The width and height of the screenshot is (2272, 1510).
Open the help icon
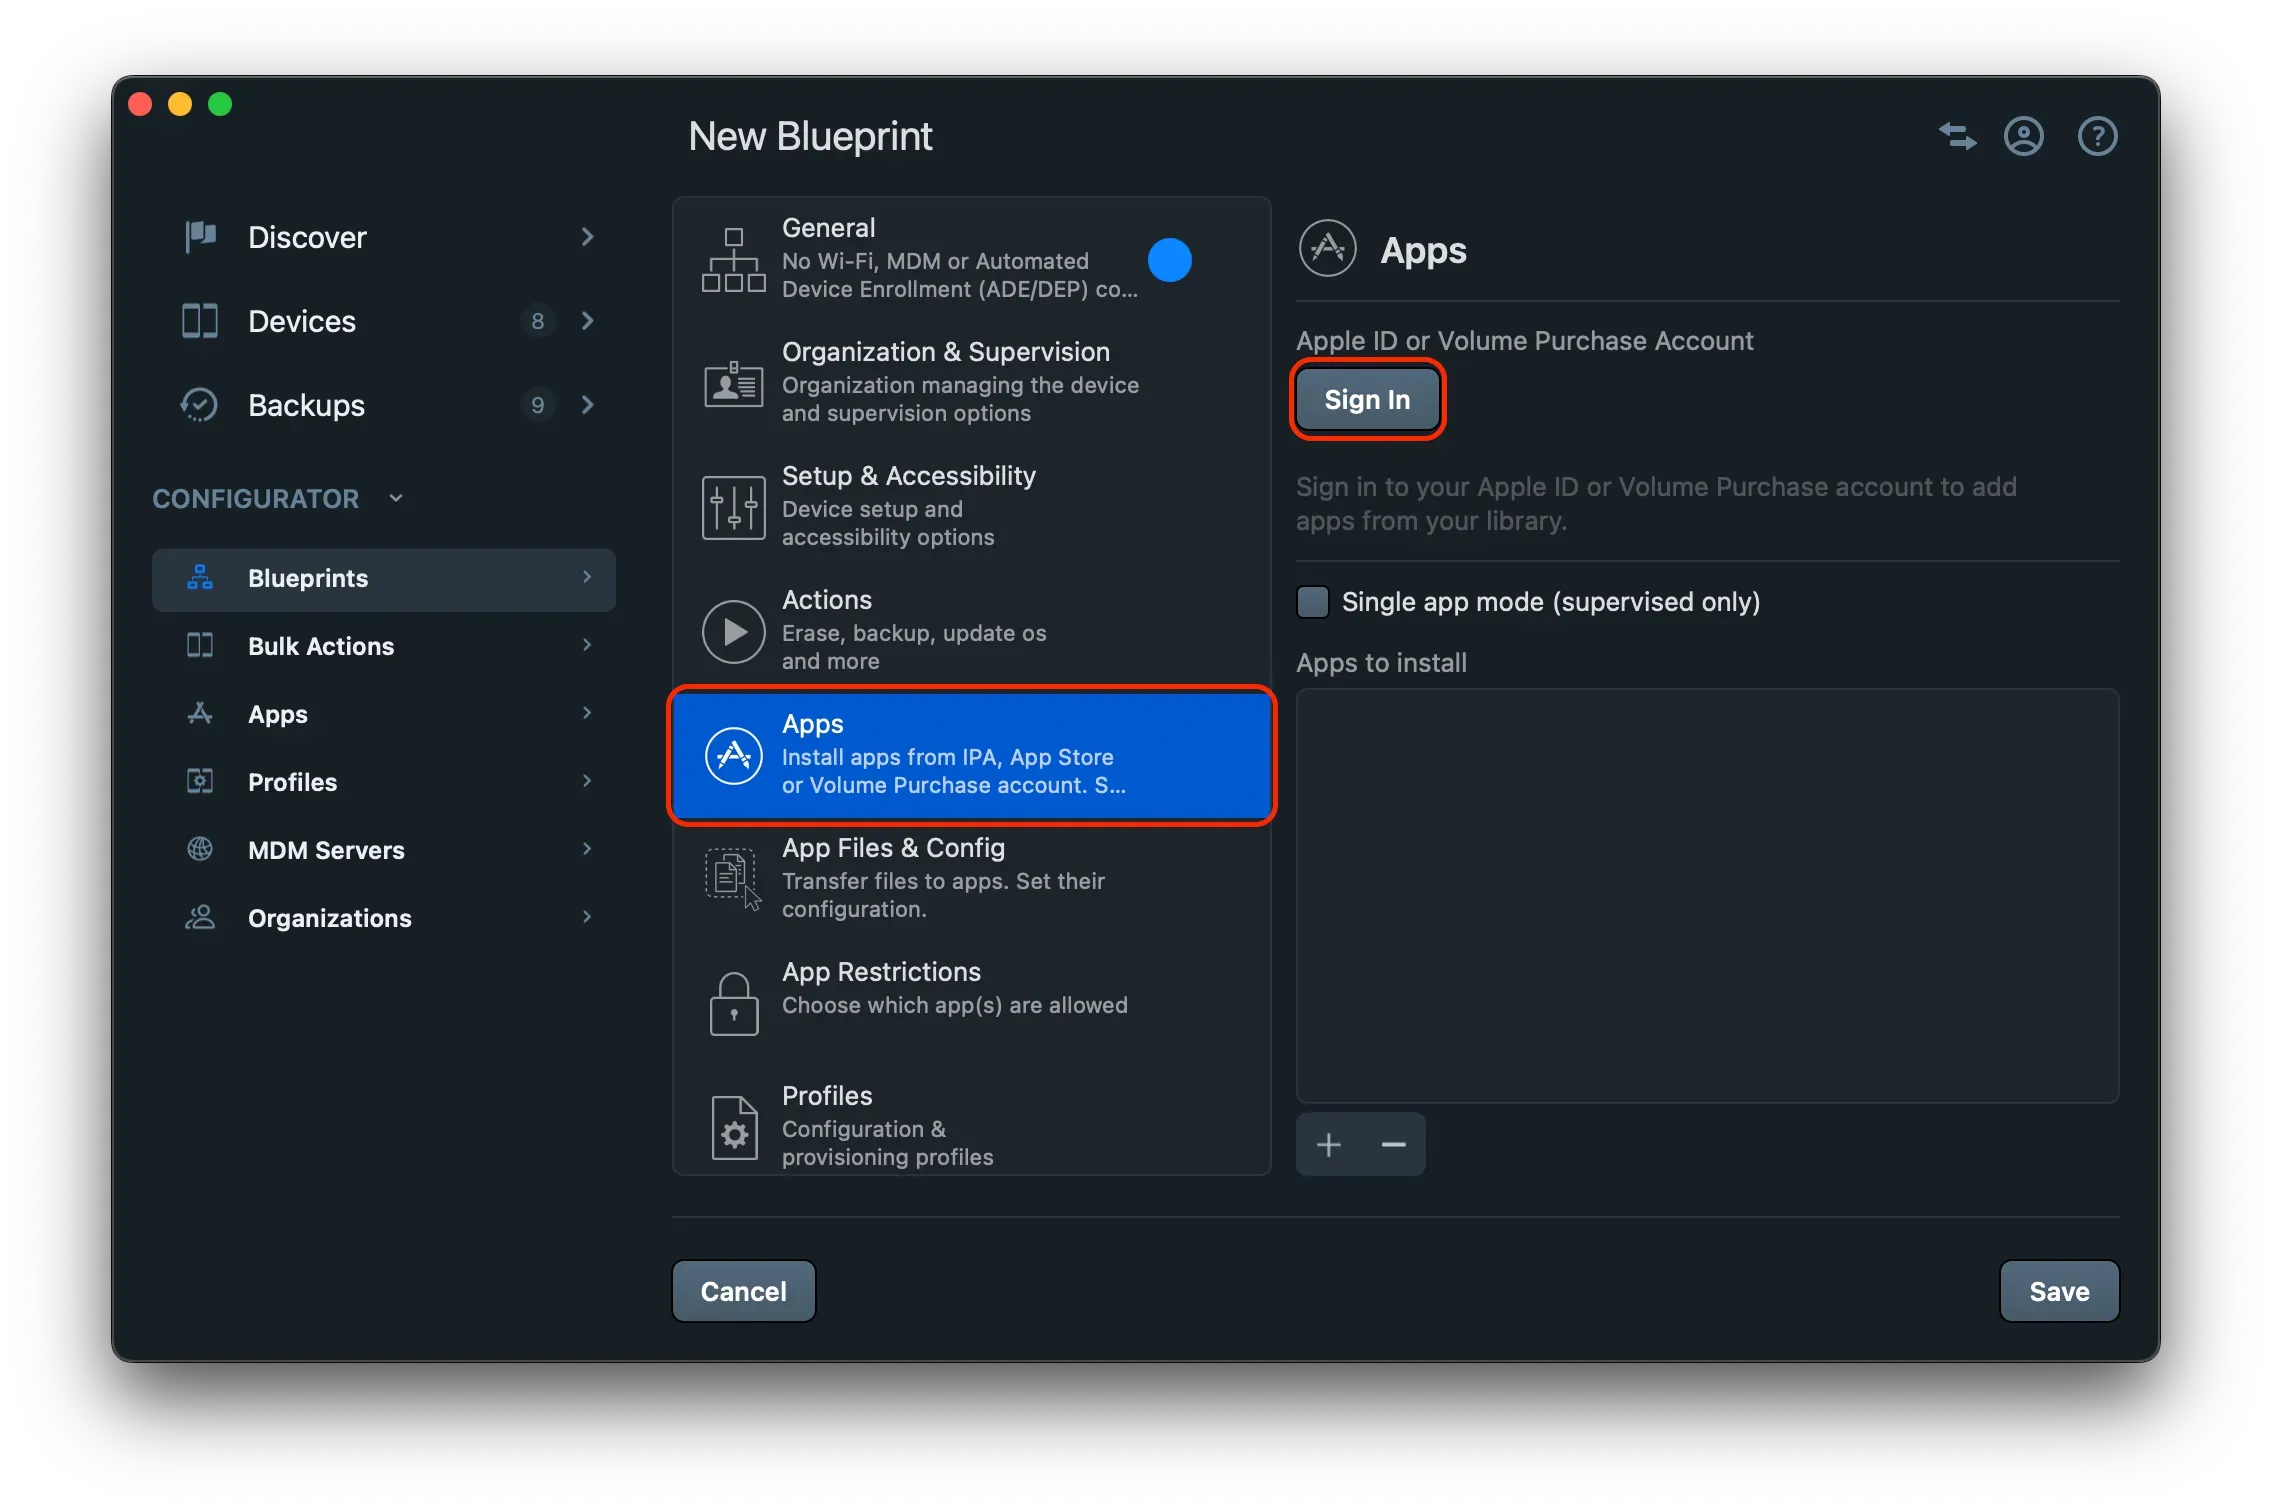[2097, 136]
